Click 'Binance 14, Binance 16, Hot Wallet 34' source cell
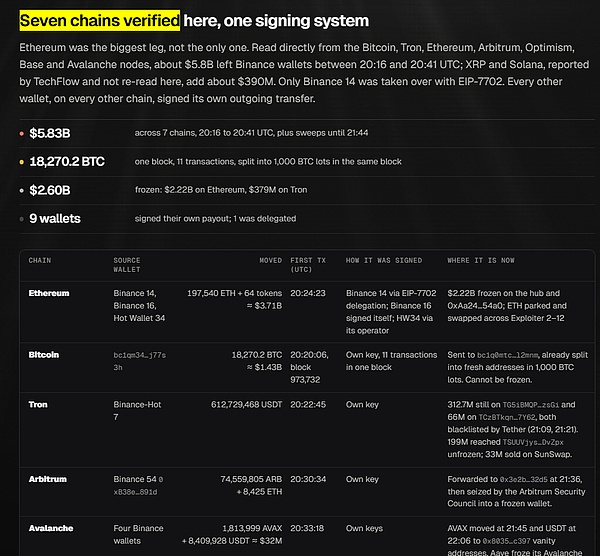The height and width of the screenshot is (556, 600). [139, 305]
